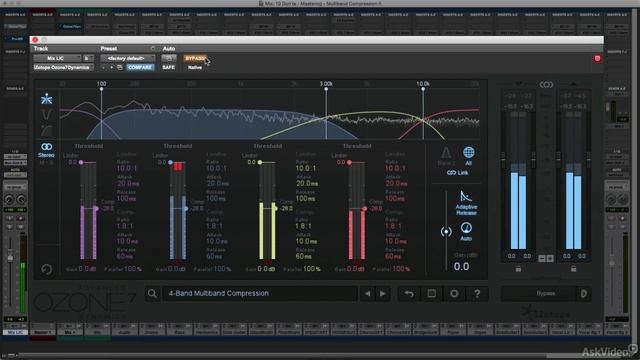This screenshot has height=360, width=640.
Task: Click the input/output link icon above meters
Action: (x=546, y=84)
